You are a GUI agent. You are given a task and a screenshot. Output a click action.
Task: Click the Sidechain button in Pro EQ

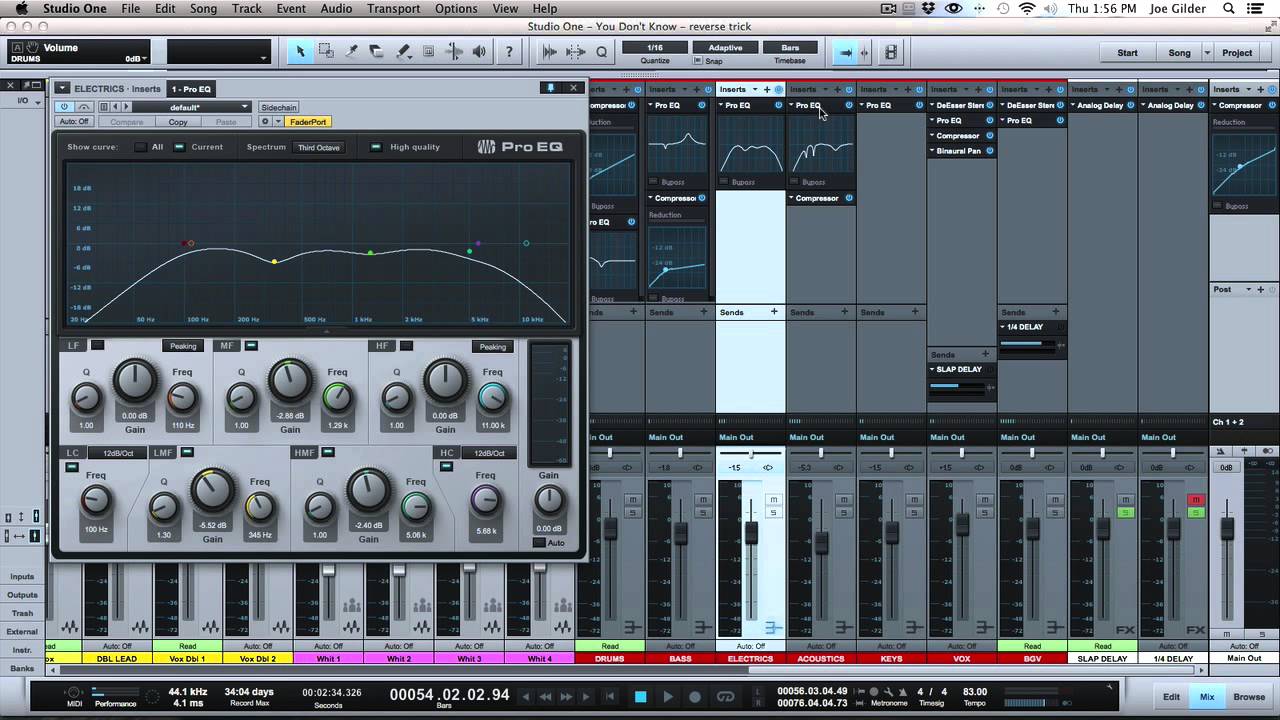point(279,107)
